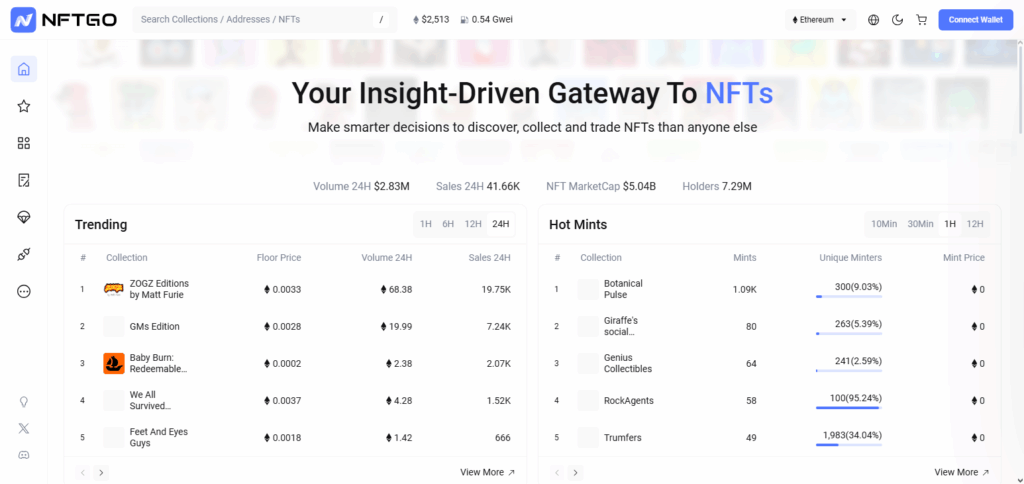This screenshot has height=484, width=1024.
Task: Click the NFT MarketCap $5.04B stat
Action: 601,186
